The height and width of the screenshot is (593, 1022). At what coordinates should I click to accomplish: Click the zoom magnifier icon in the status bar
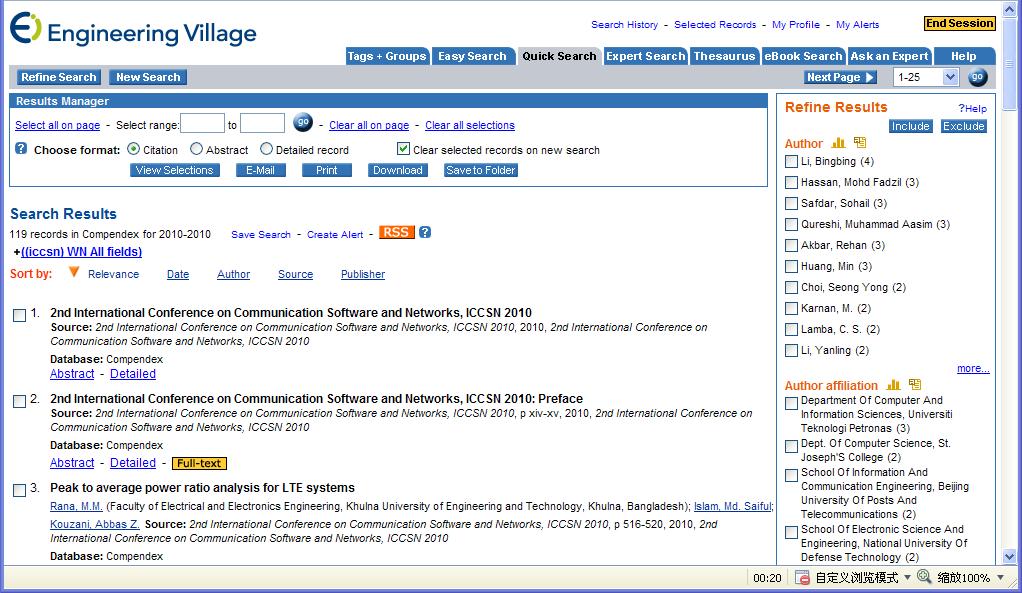pos(924,577)
